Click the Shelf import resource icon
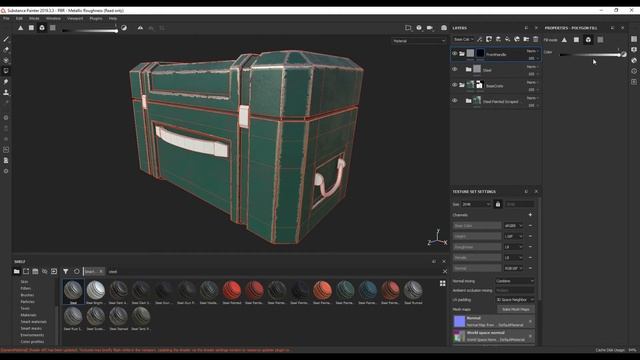 (x=54, y=271)
